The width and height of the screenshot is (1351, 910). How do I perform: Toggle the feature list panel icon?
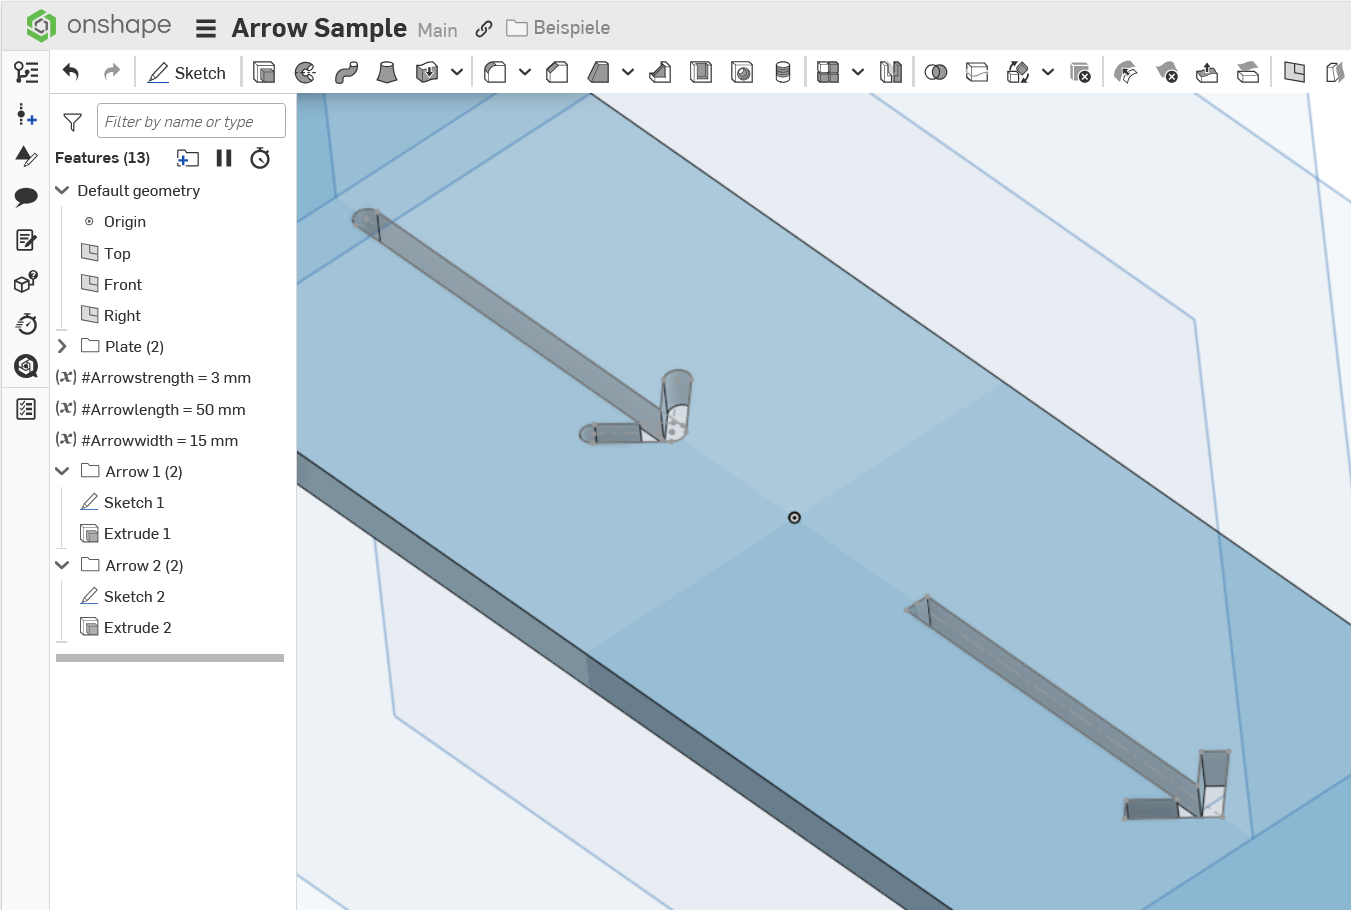click(x=26, y=72)
